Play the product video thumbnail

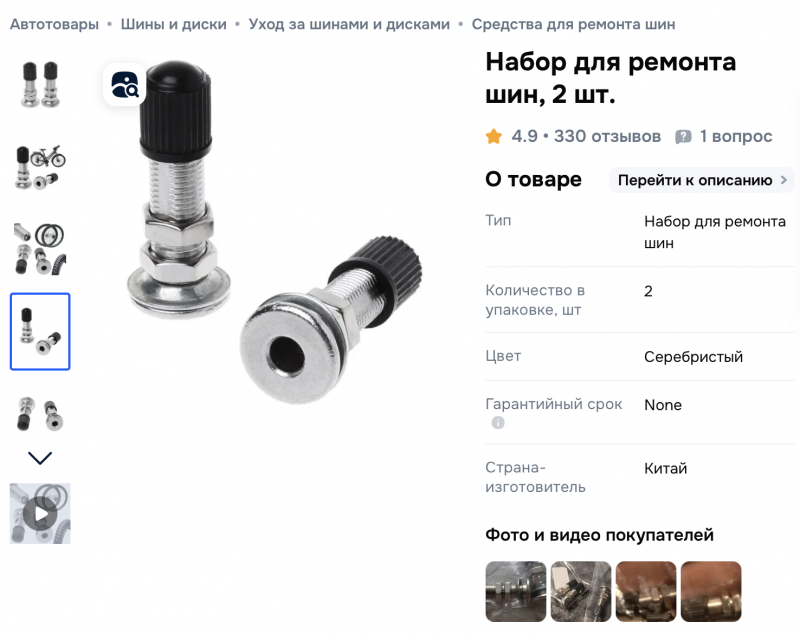[x=40, y=514]
